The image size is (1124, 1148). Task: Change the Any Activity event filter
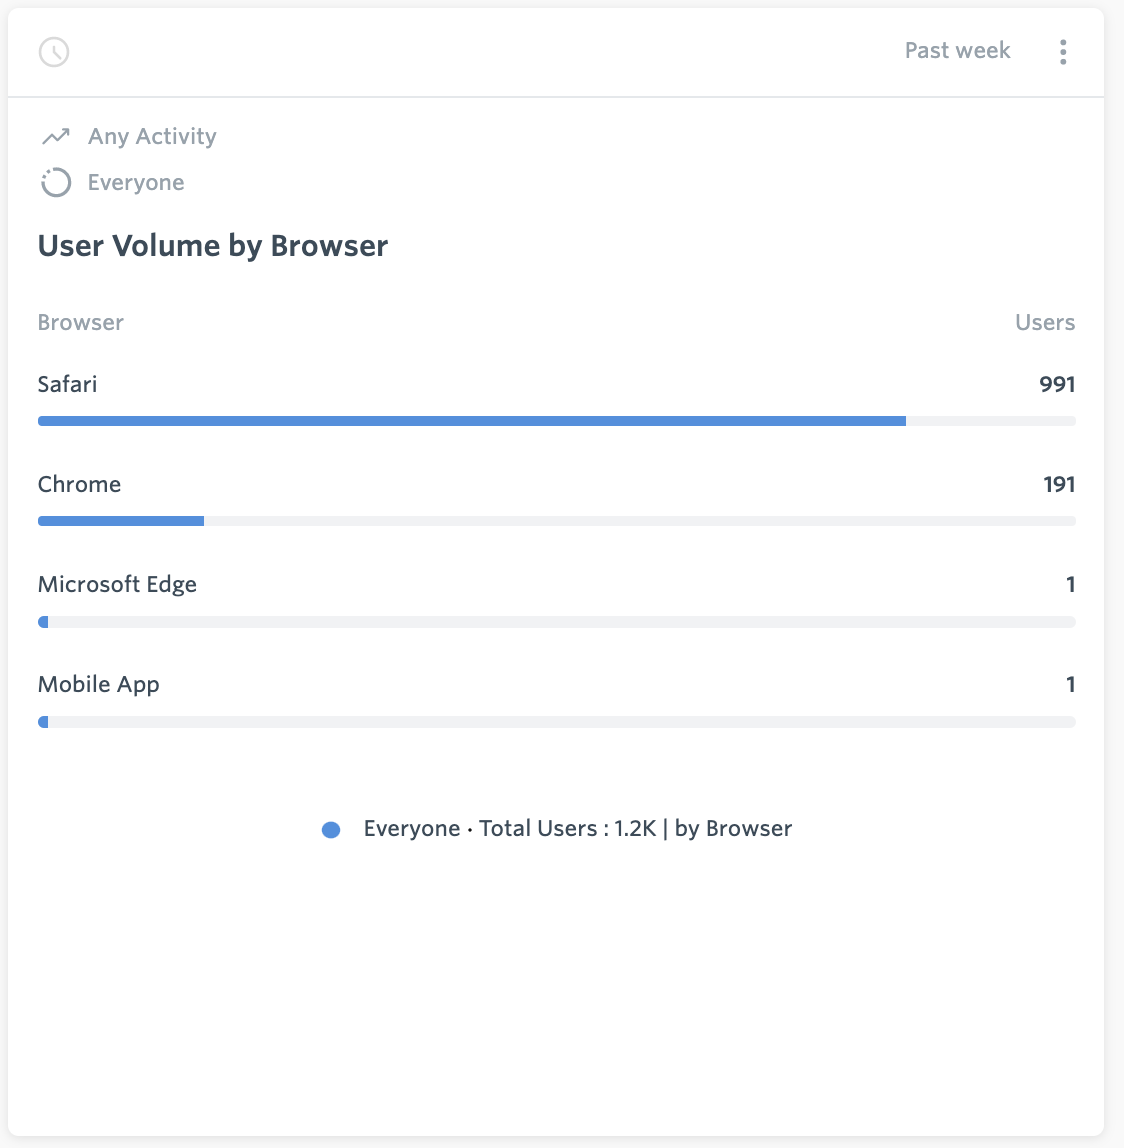pyautogui.click(x=150, y=136)
